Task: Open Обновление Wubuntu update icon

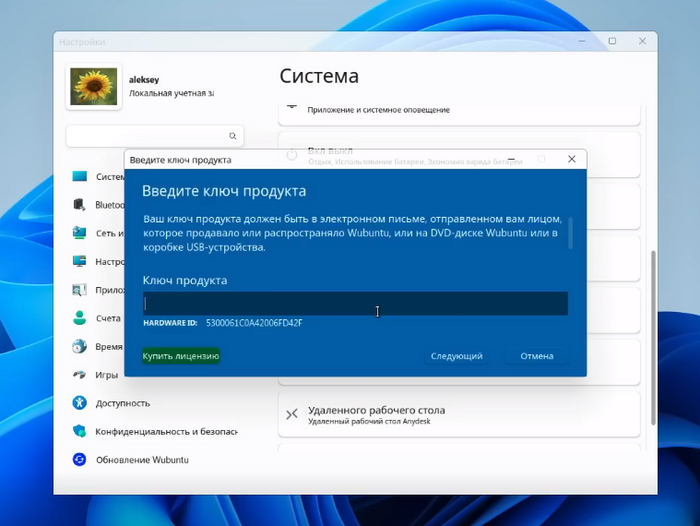Action: (80, 460)
